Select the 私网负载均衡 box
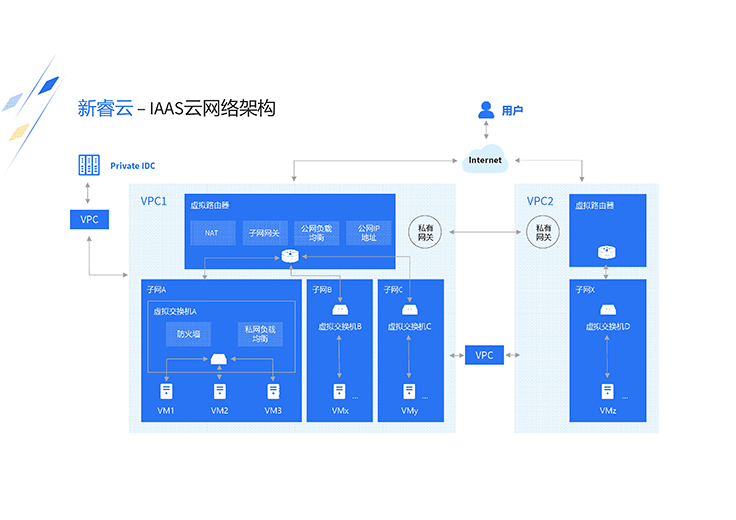Image resolution: width=736 pixels, height=520 pixels. [261, 334]
